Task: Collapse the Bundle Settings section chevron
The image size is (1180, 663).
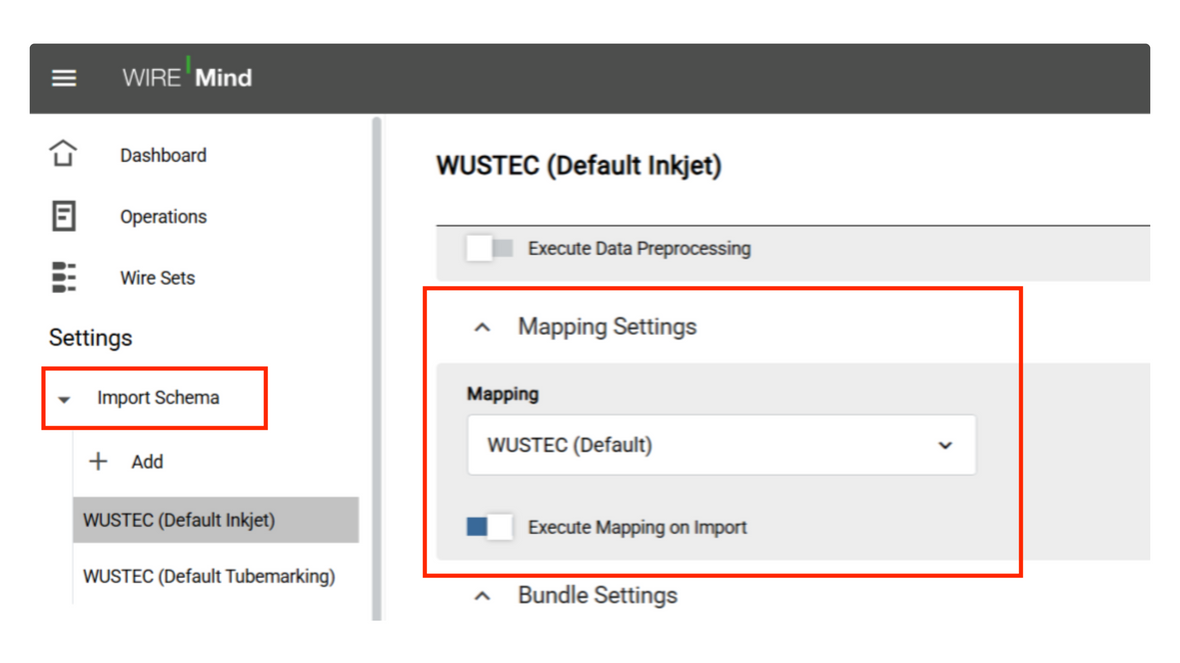Action: (x=482, y=596)
